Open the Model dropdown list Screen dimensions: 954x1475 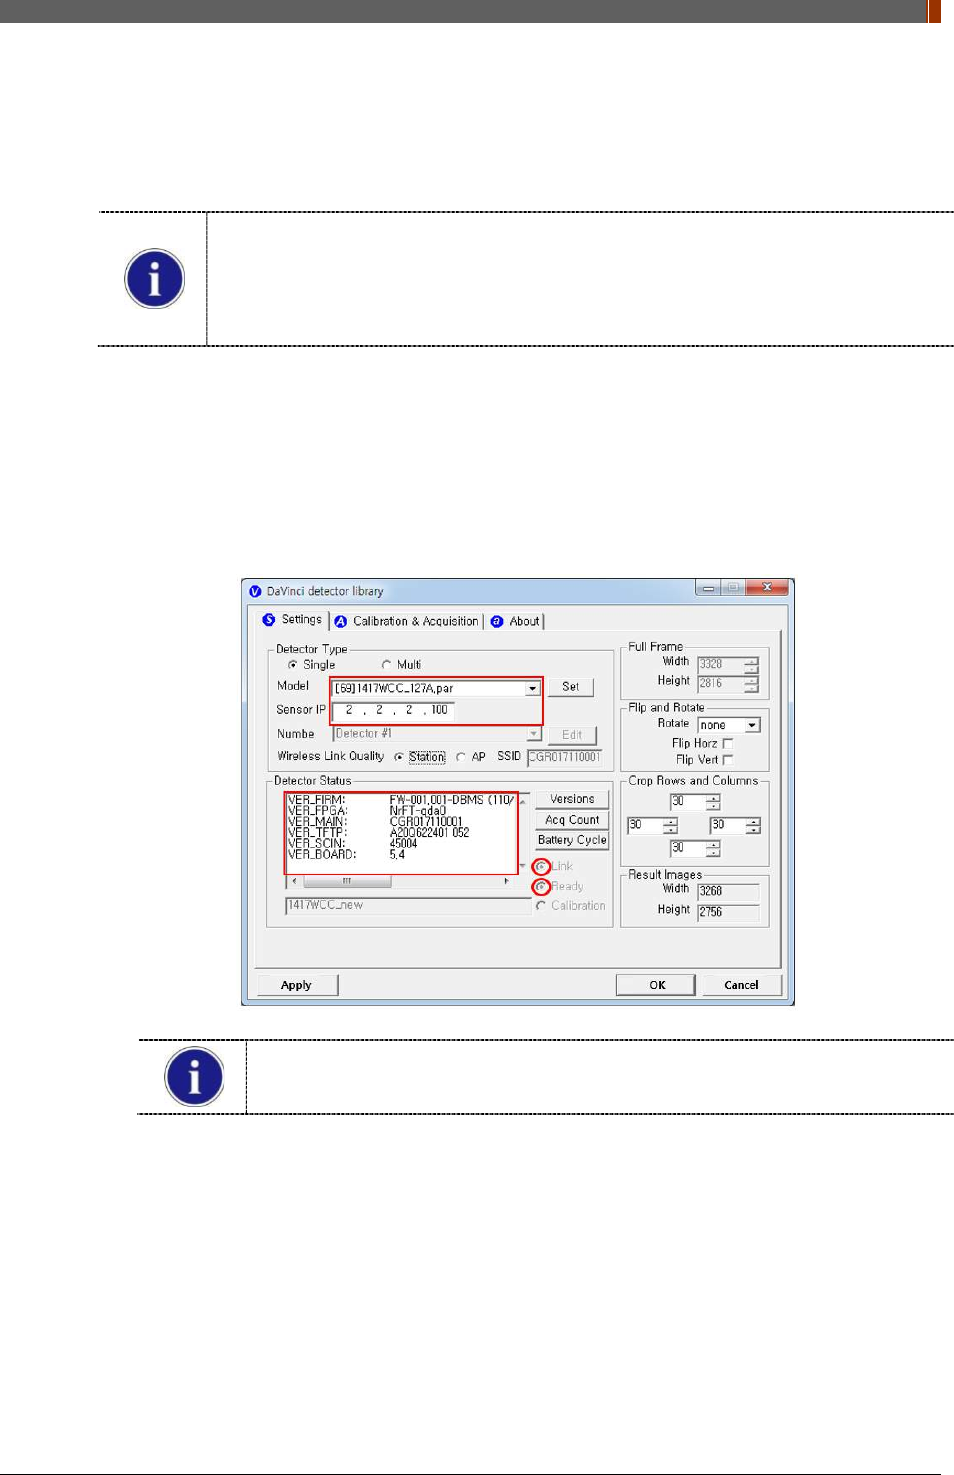(x=532, y=688)
